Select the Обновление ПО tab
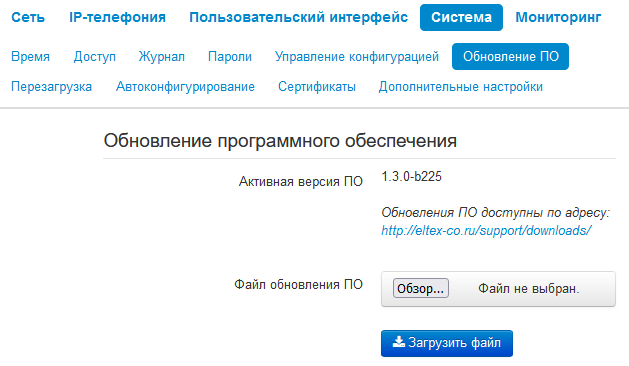 510,57
